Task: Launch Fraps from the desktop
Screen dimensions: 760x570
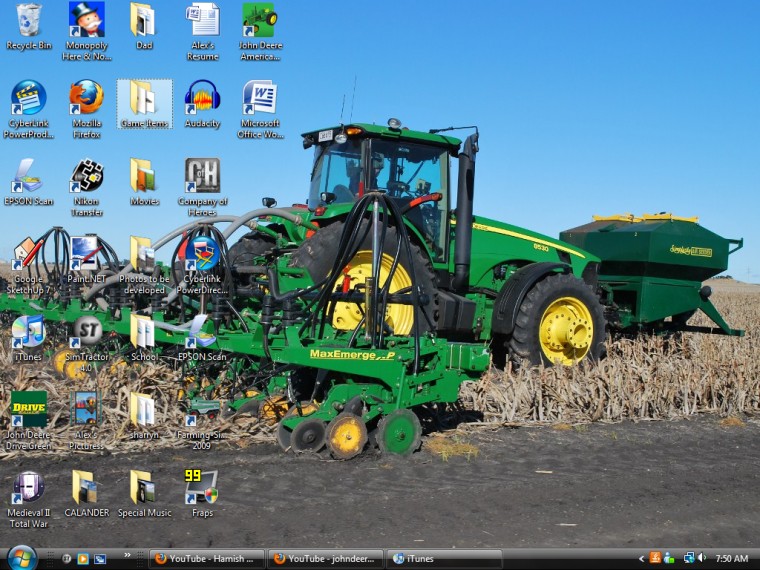Action: [203, 494]
